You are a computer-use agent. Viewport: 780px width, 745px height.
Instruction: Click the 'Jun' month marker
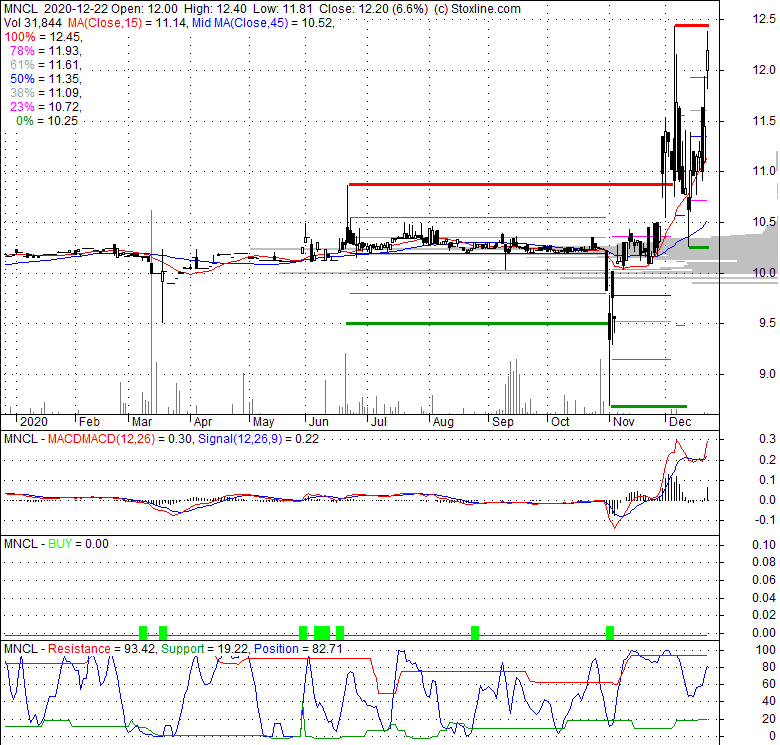pyautogui.click(x=319, y=422)
